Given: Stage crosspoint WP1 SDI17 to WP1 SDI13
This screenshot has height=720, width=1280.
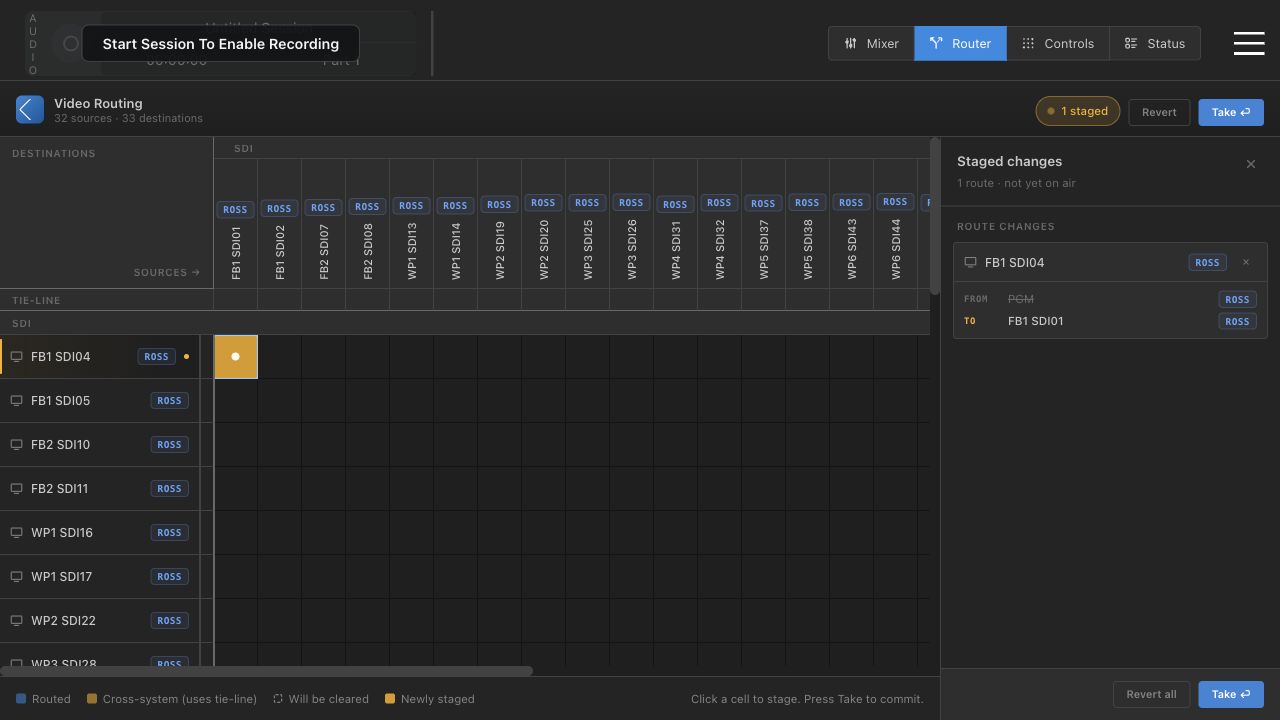Looking at the screenshot, I should tap(412, 577).
